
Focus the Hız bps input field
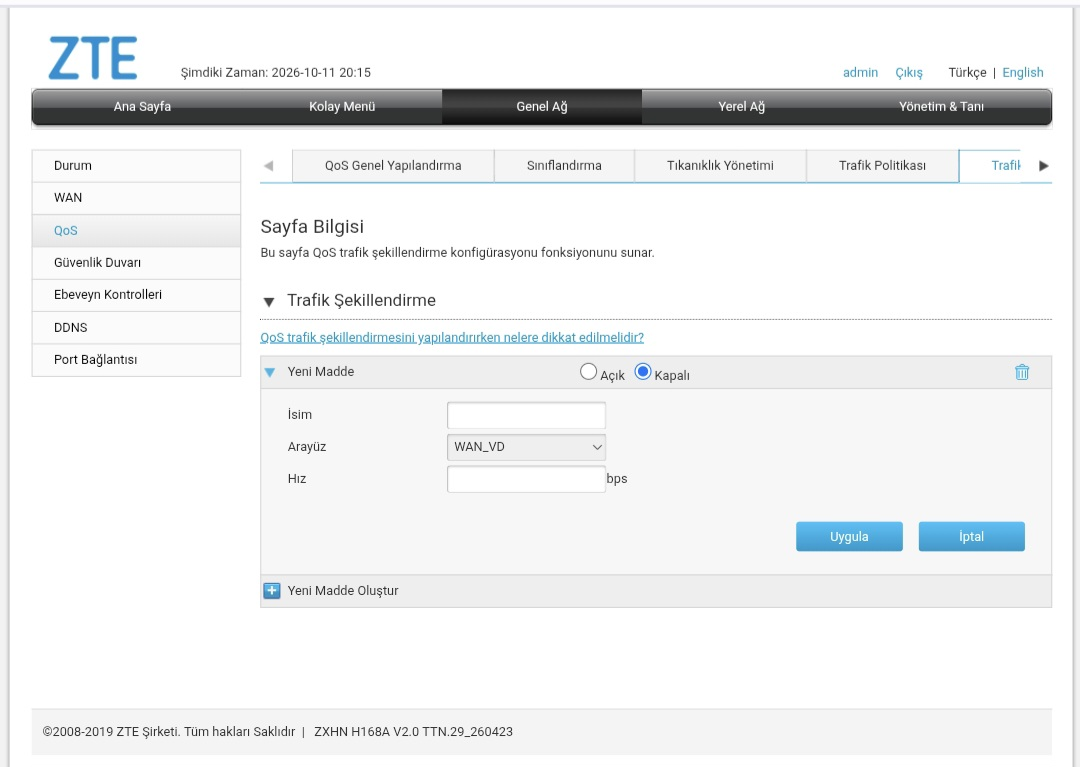point(526,479)
